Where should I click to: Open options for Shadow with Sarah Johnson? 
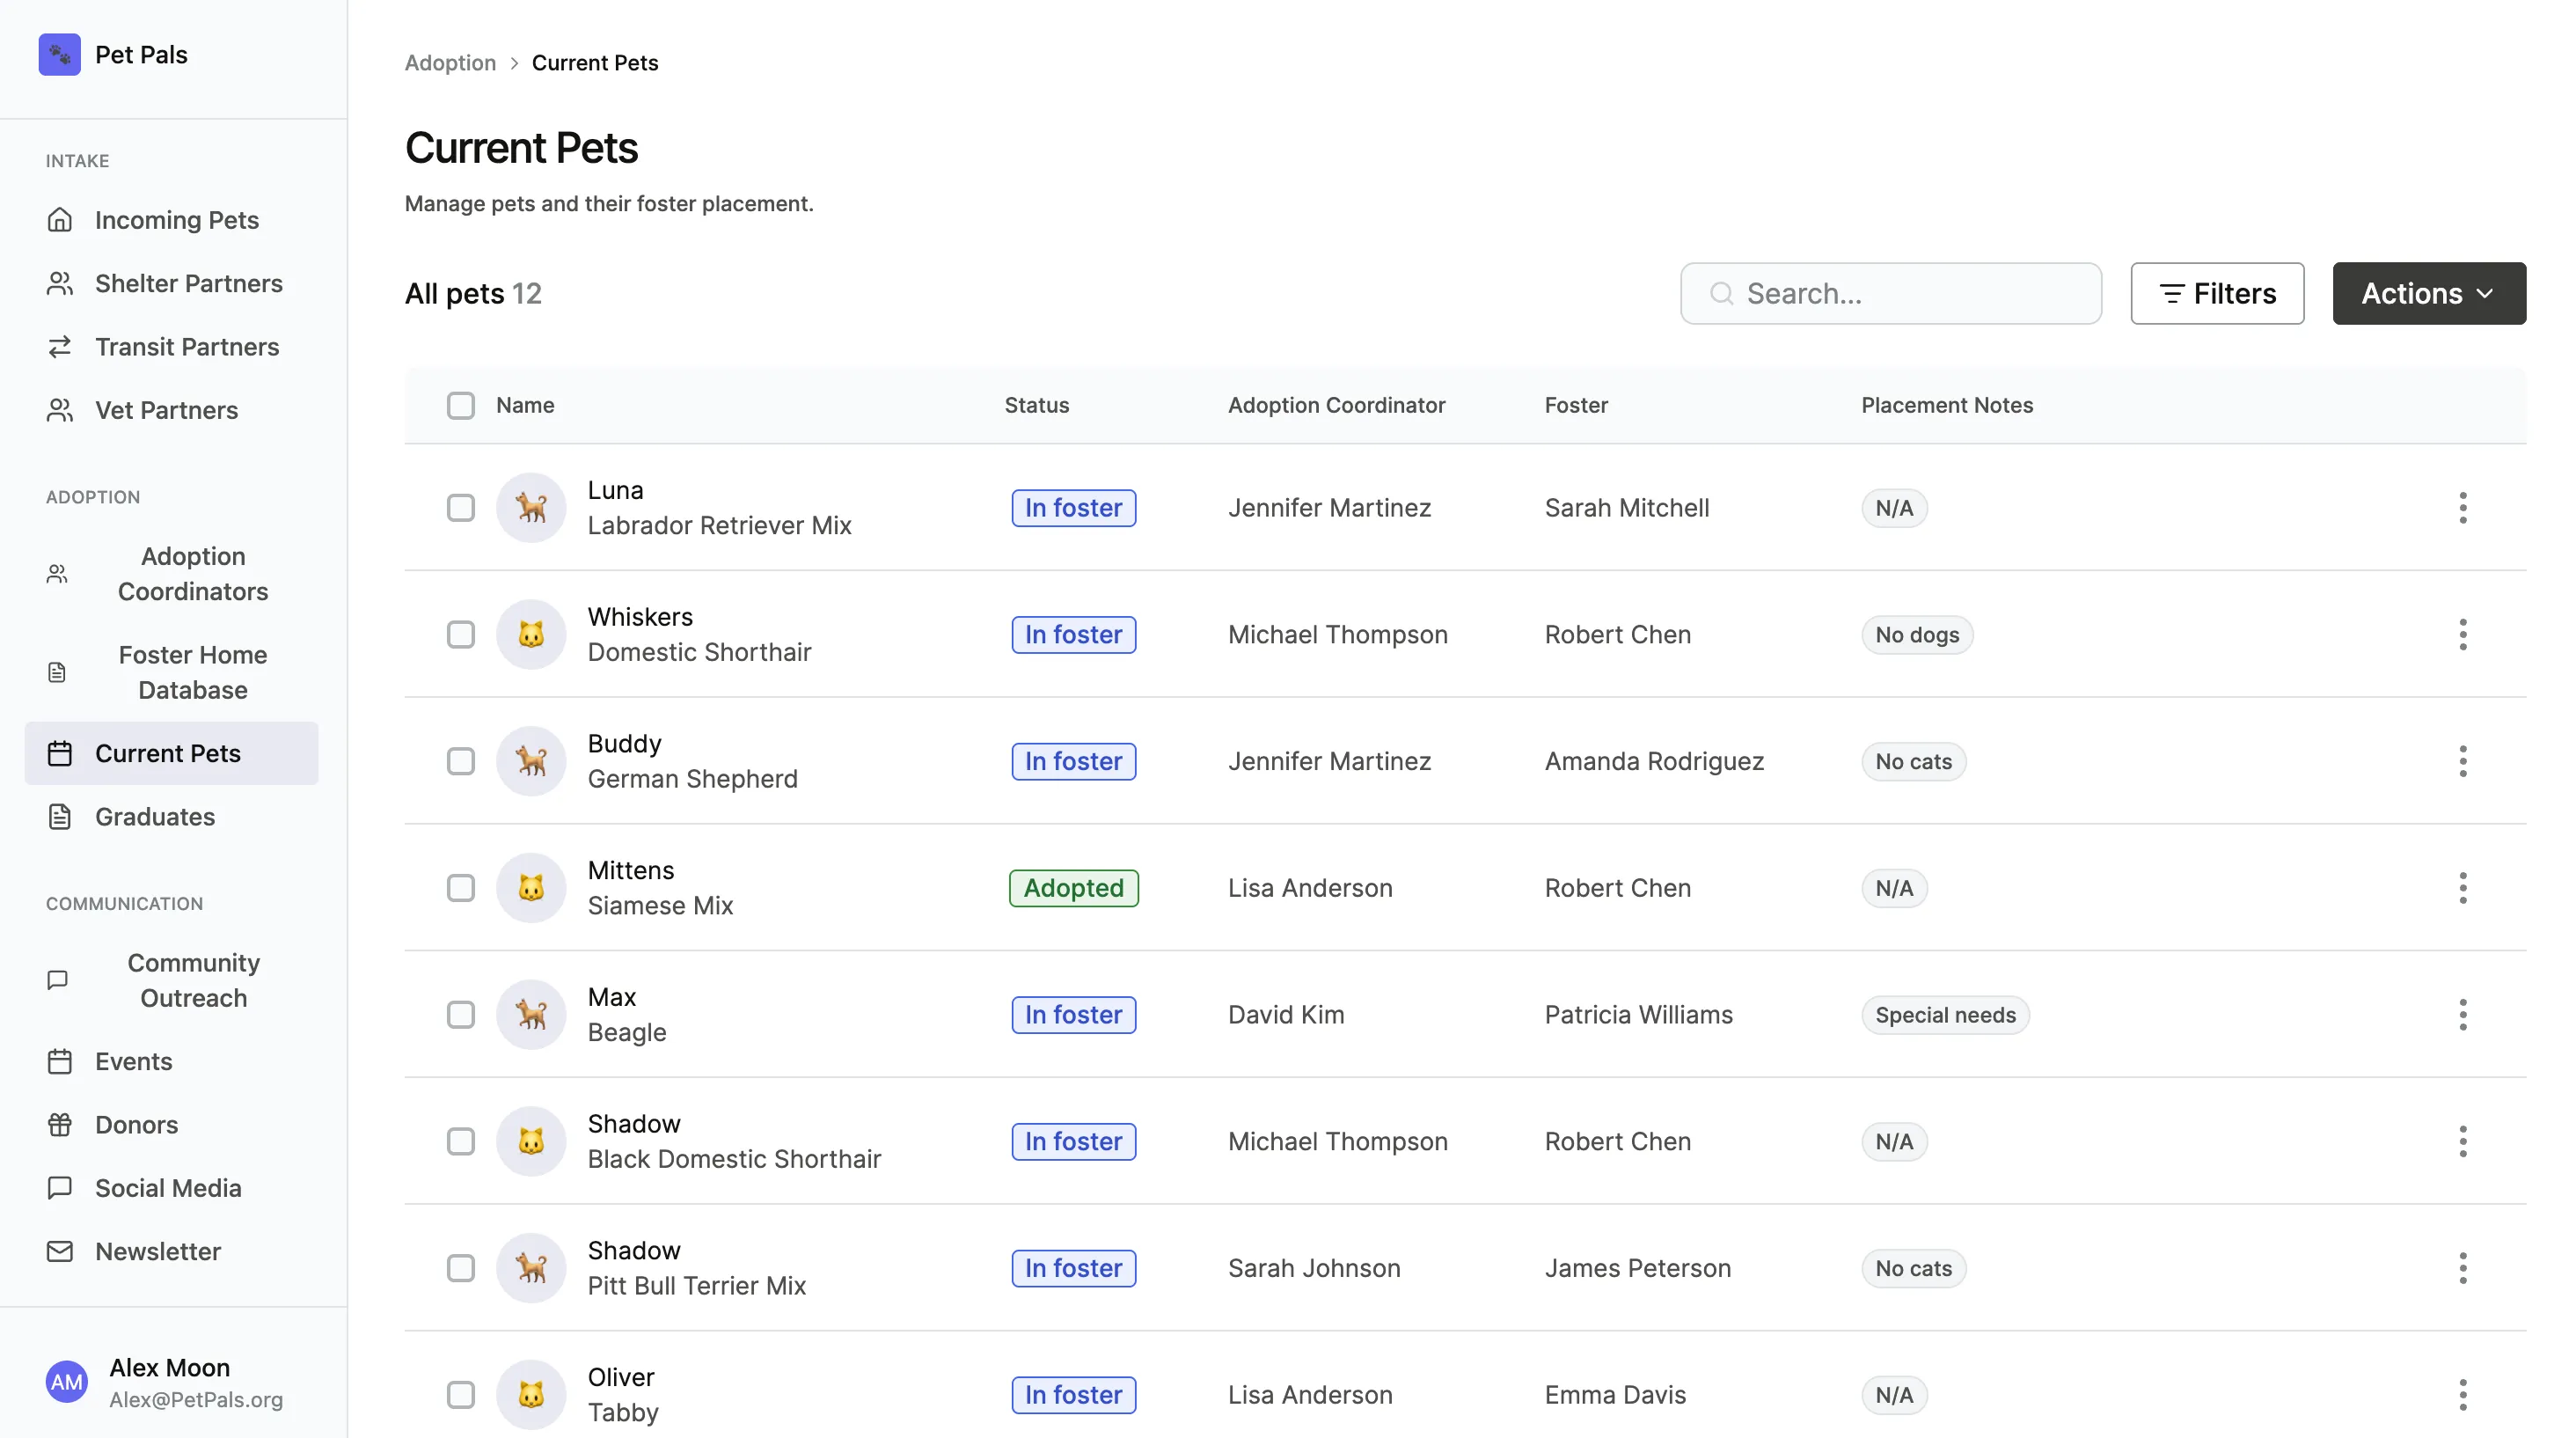pos(2463,1268)
